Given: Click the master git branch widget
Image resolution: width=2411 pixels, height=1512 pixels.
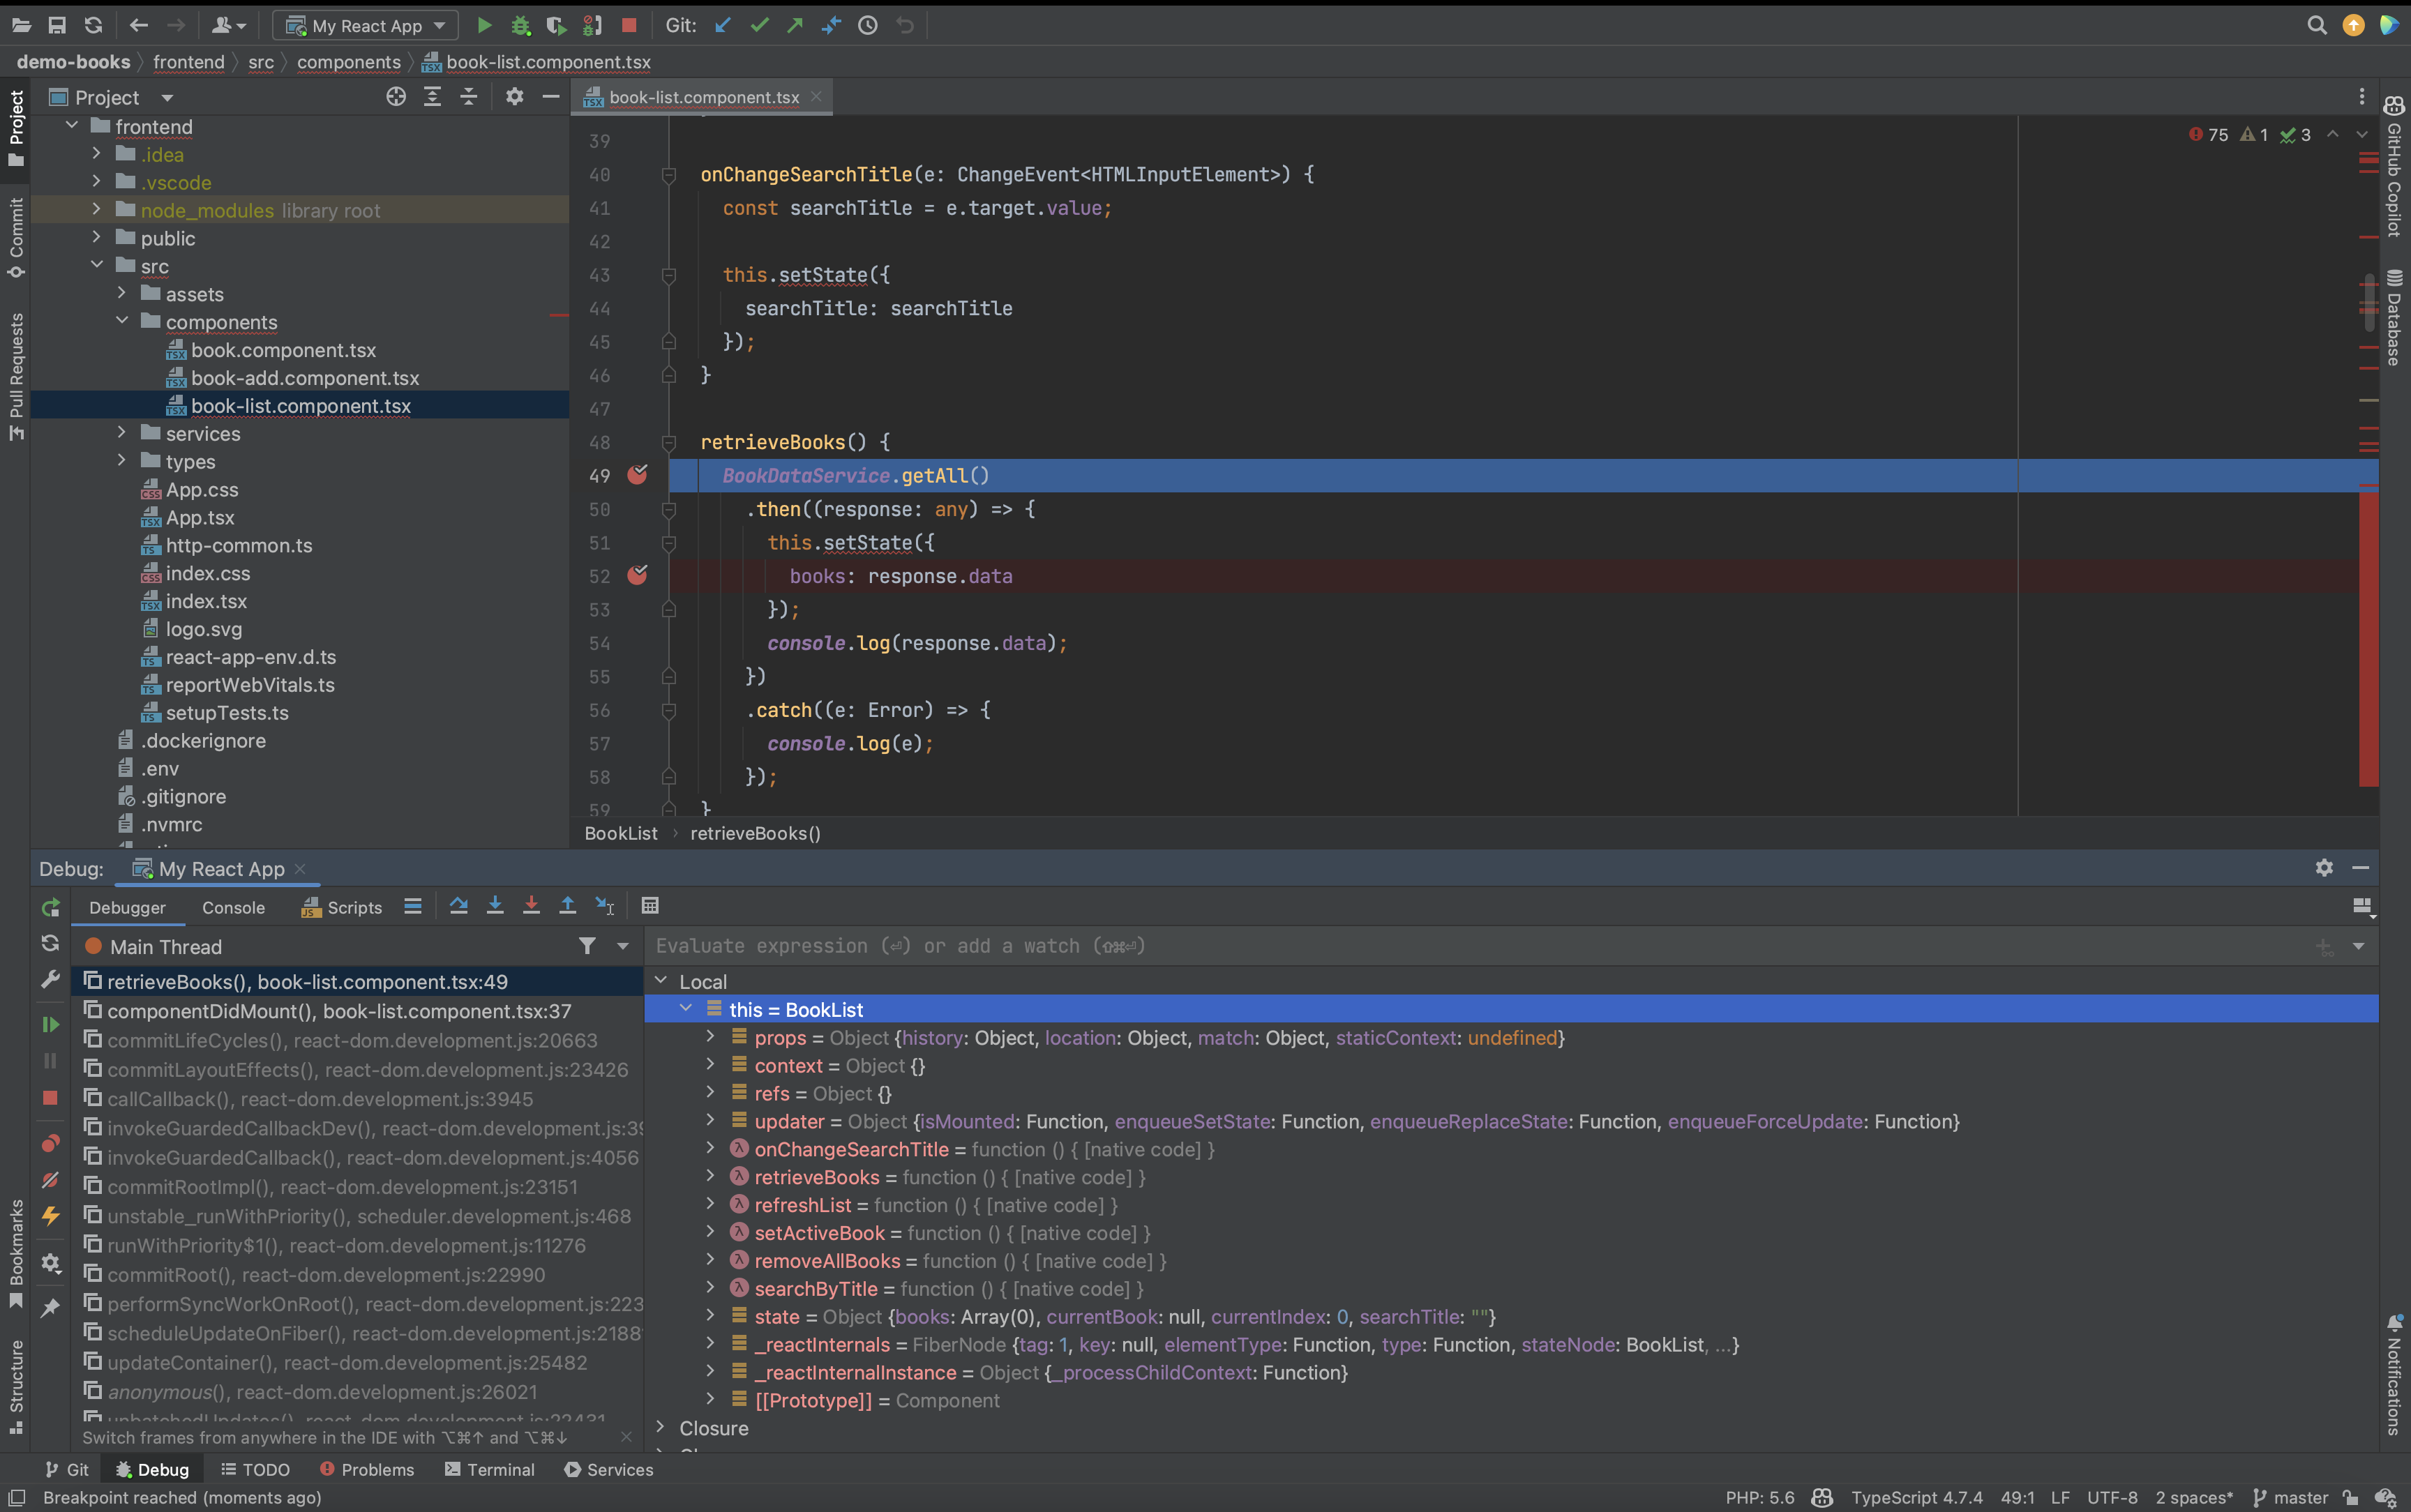Looking at the screenshot, I should (x=2290, y=1497).
